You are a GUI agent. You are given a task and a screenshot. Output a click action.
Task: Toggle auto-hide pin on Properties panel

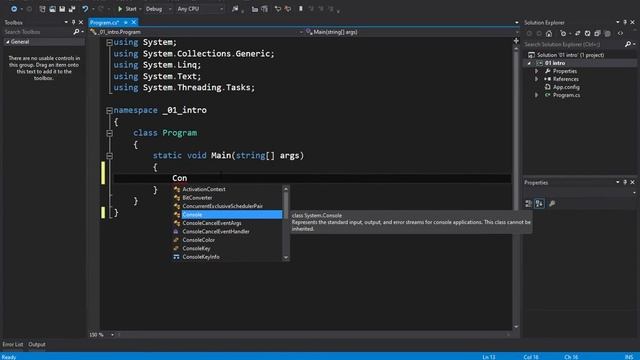click(625, 182)
